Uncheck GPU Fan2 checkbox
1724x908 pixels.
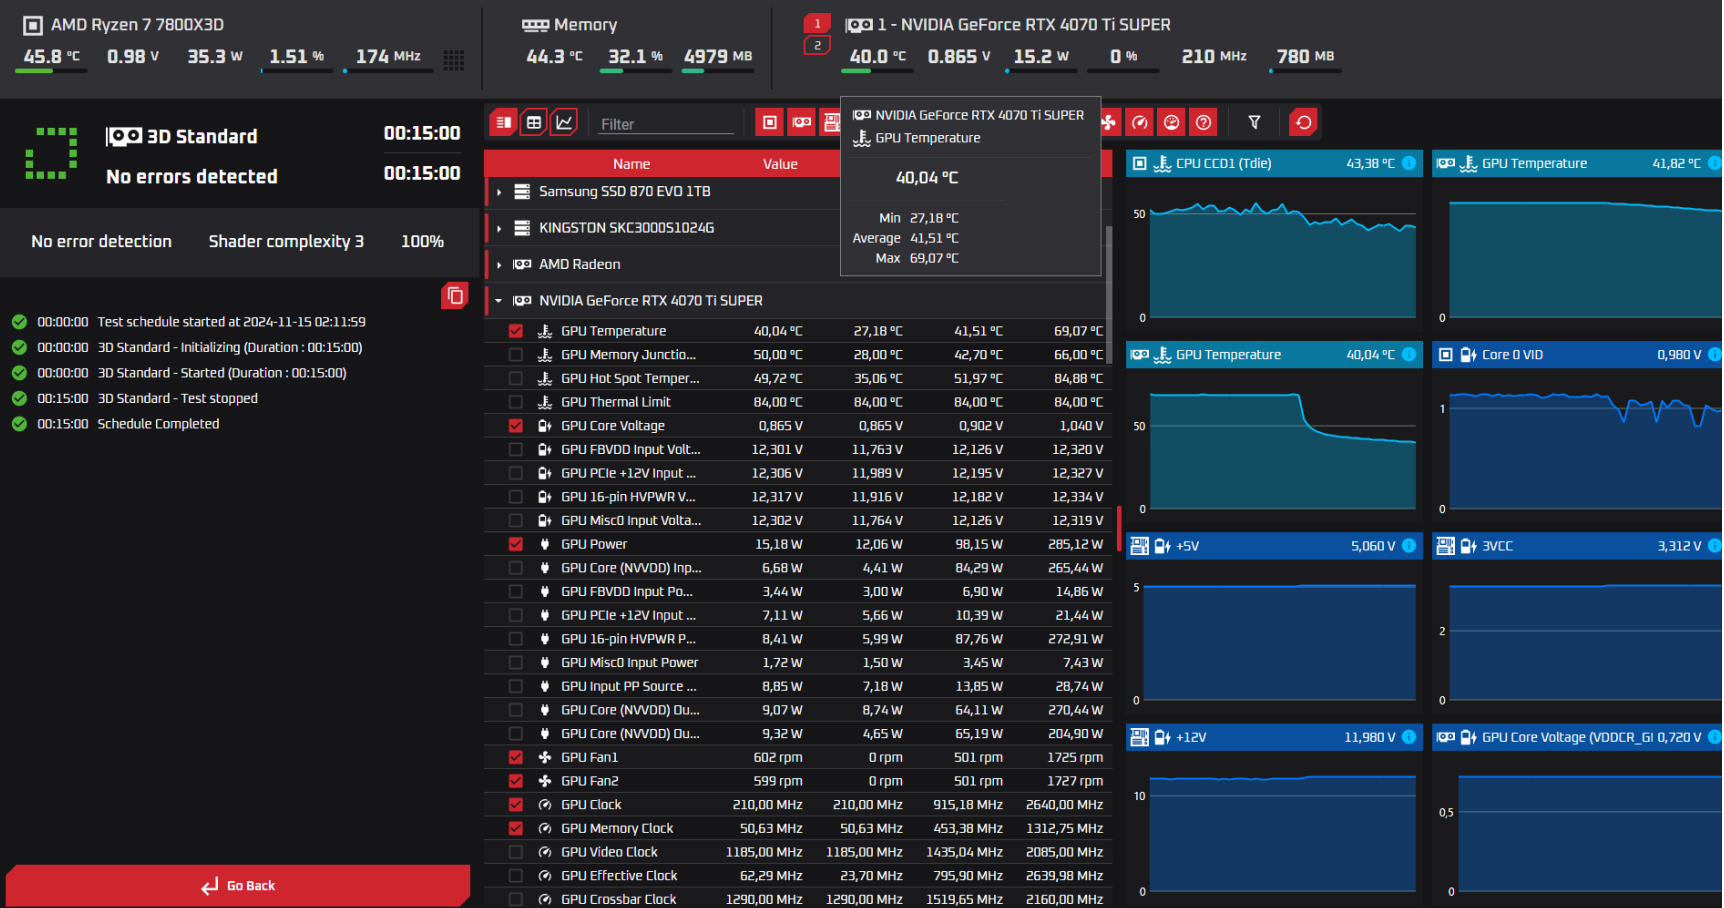[x=516, y=781]
